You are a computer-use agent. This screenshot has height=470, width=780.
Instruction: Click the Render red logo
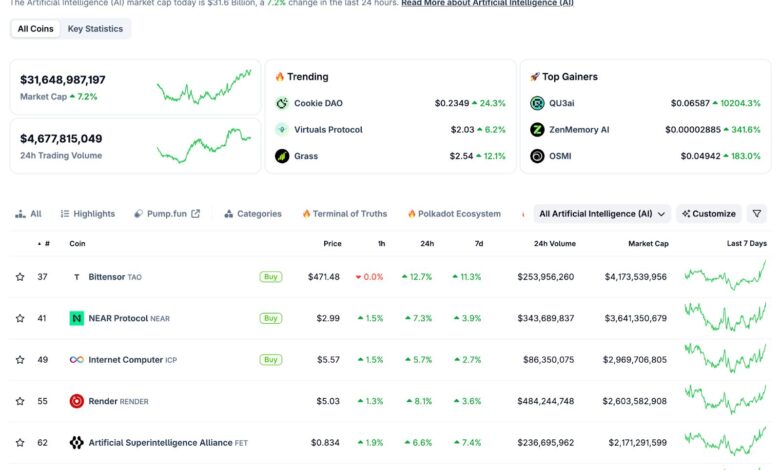[x=77, y=401]
